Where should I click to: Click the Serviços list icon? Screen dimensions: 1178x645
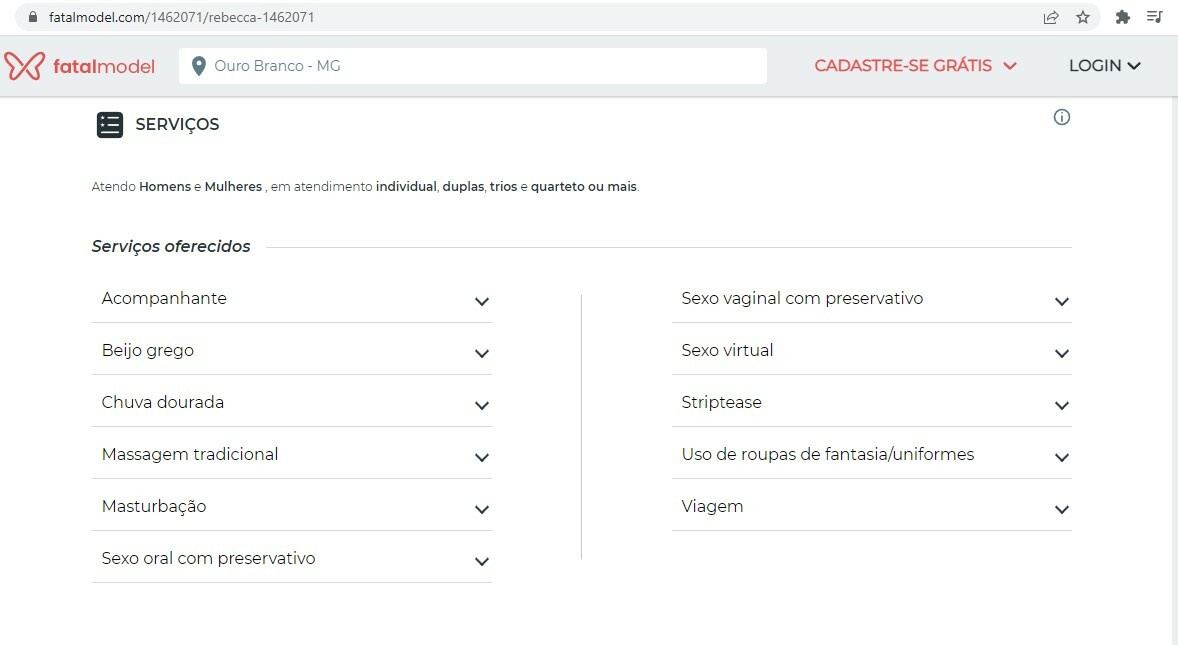110,125
